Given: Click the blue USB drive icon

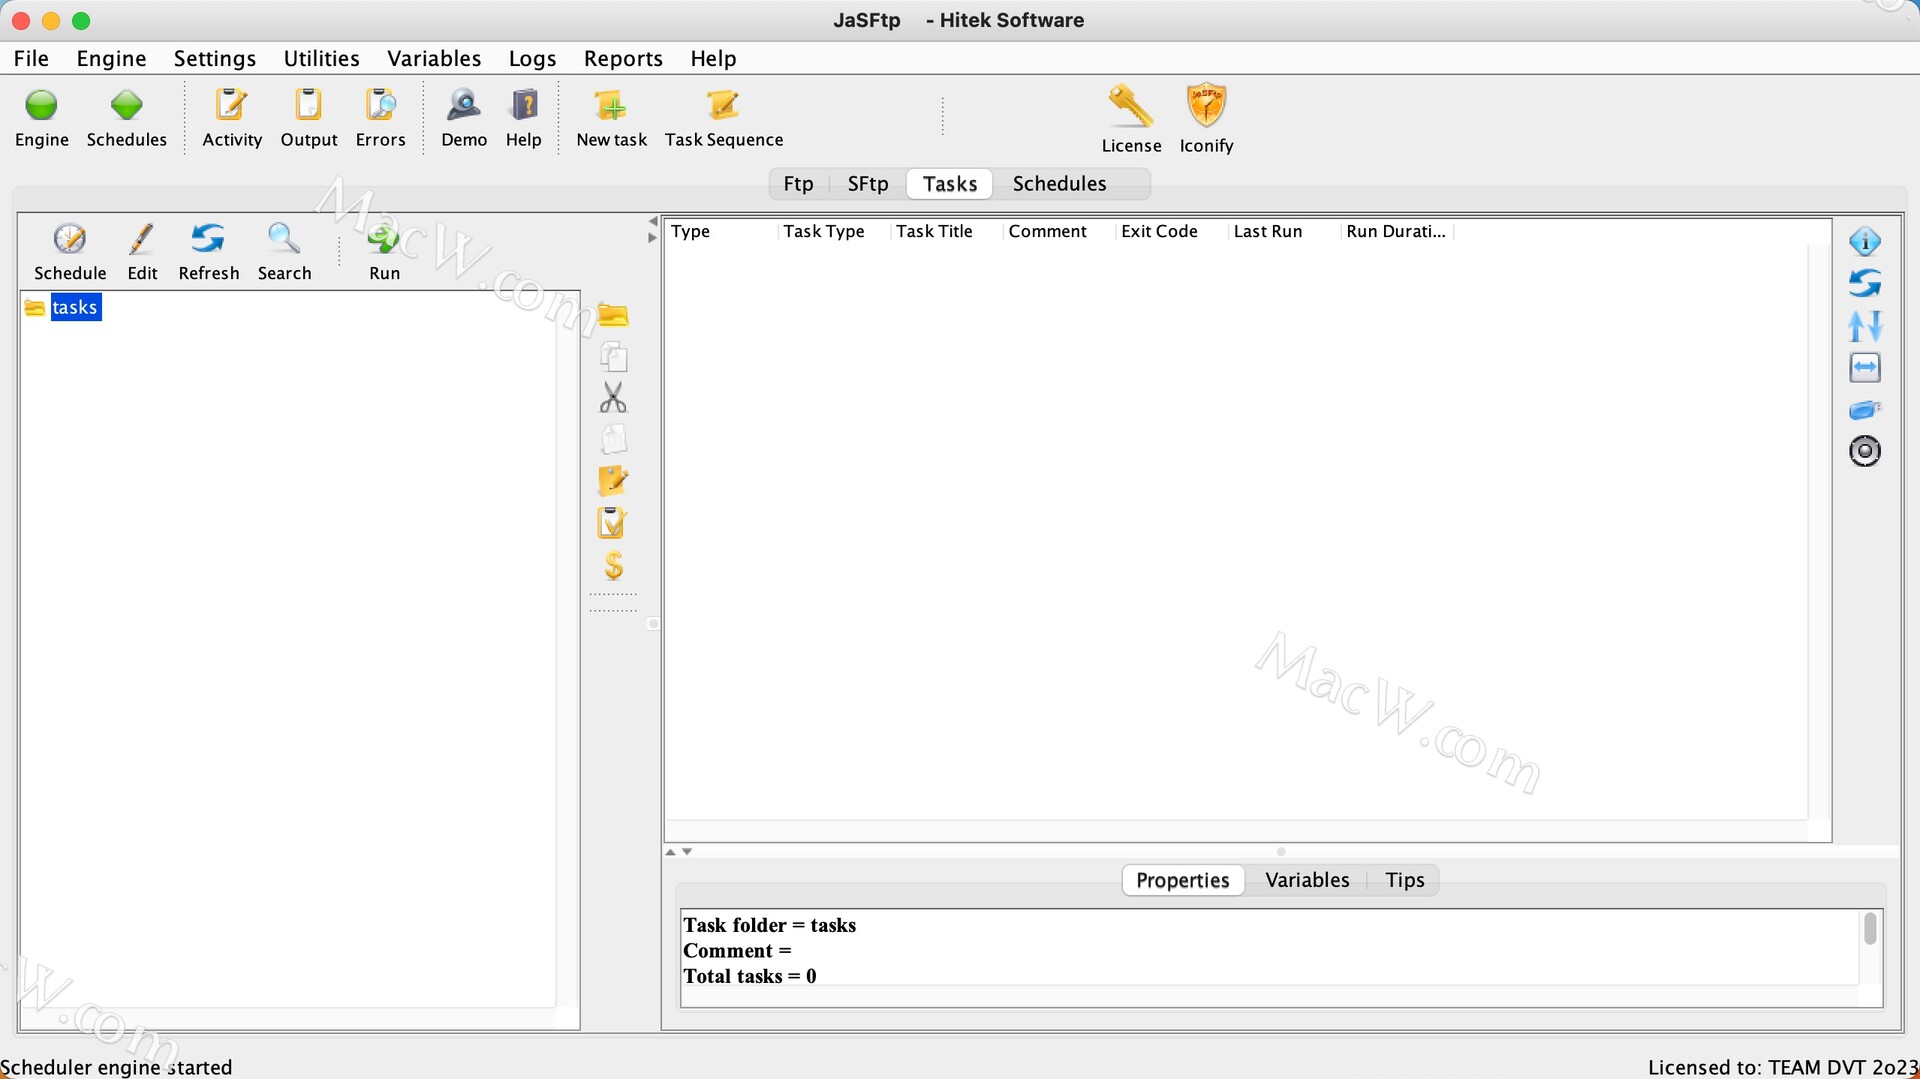Looking at the screenshot, I should point(1865,410).
